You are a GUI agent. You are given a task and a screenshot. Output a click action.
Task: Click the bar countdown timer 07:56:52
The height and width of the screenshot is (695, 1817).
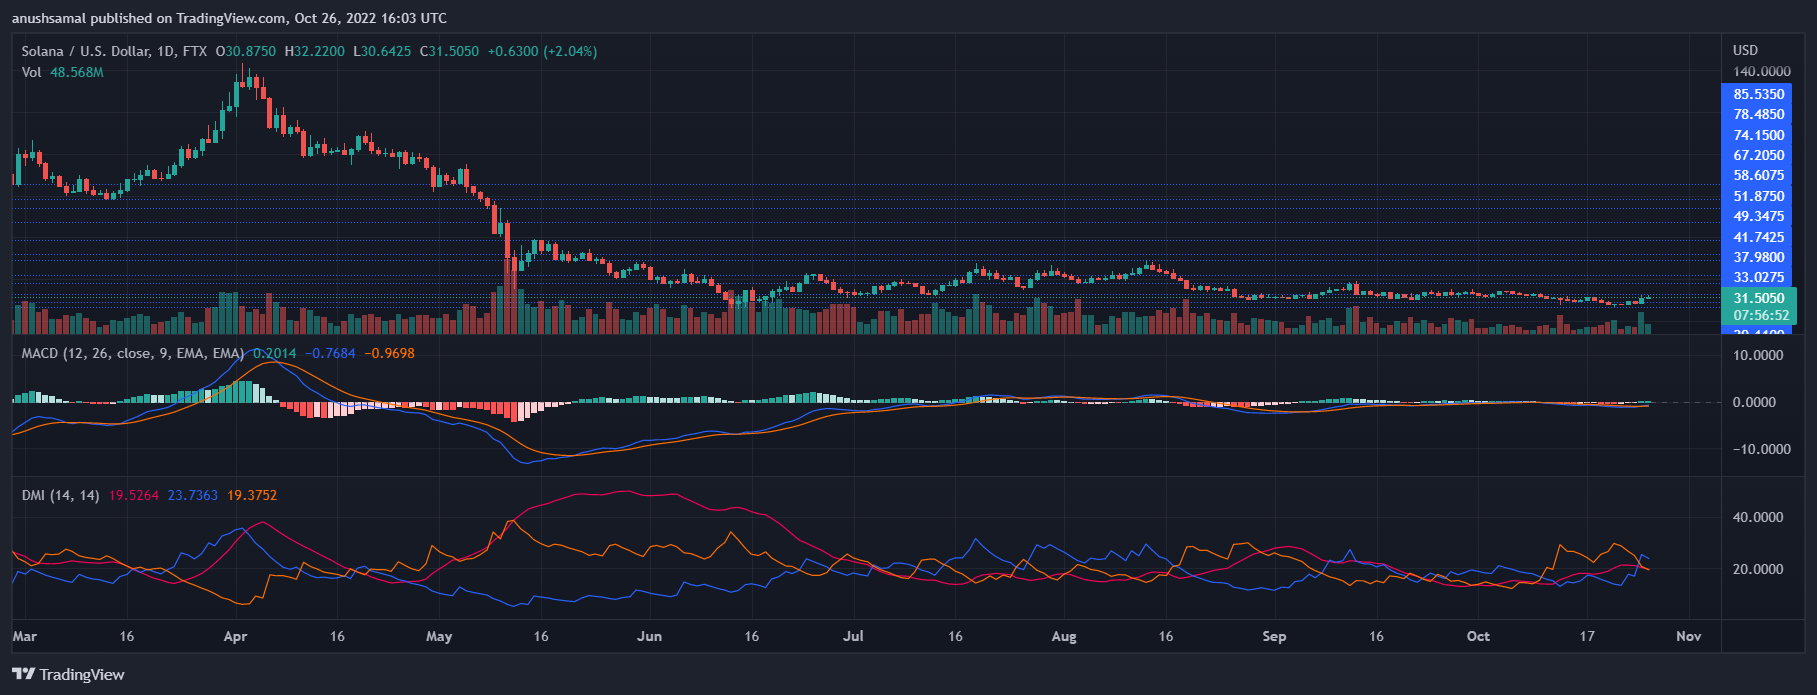tap(1761, 315)
